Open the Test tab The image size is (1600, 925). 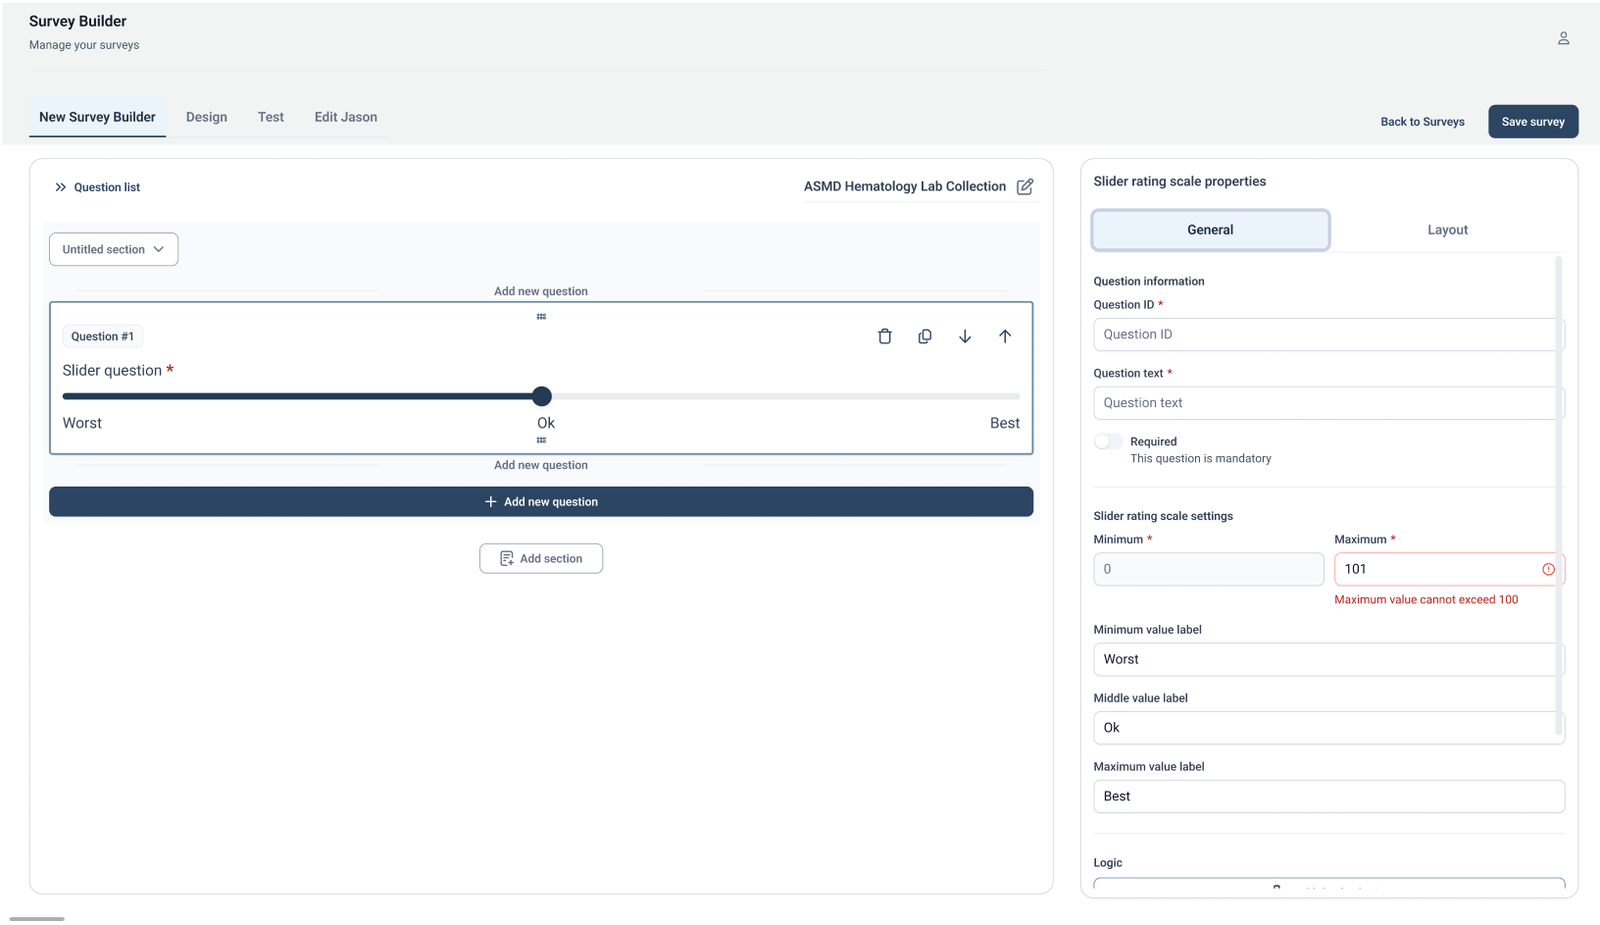coord(270,117)
